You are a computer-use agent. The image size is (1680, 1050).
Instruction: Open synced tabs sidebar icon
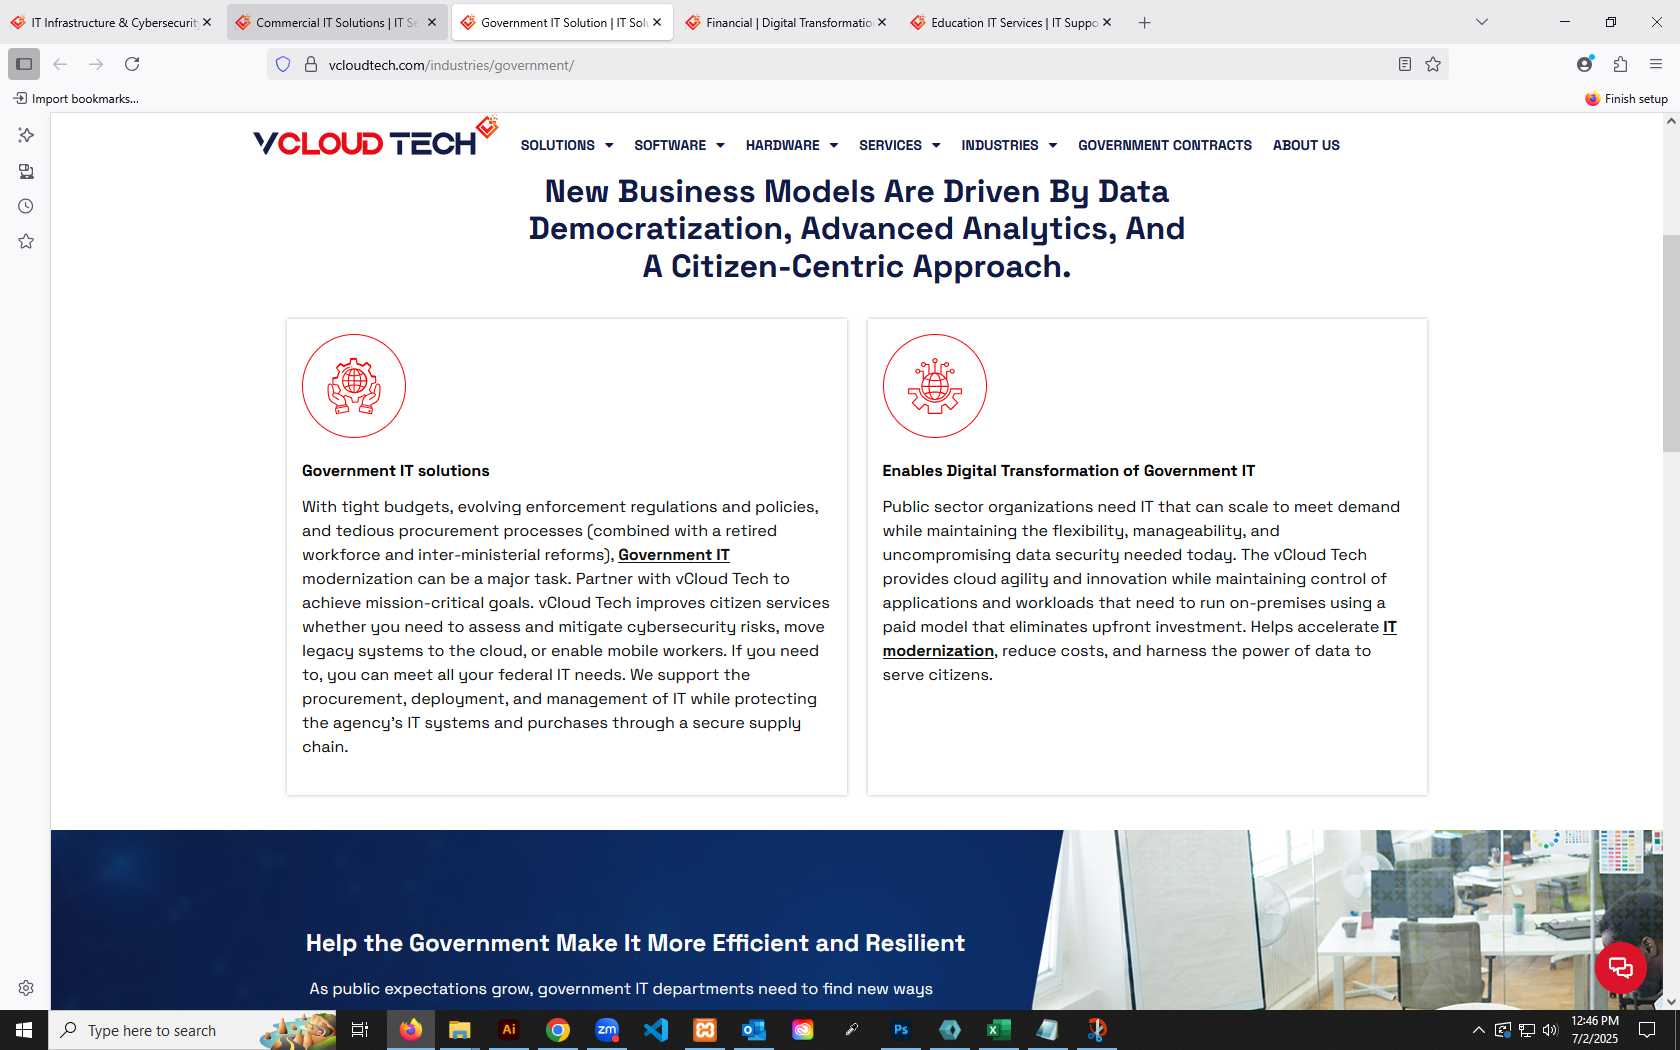click(26, 171)
